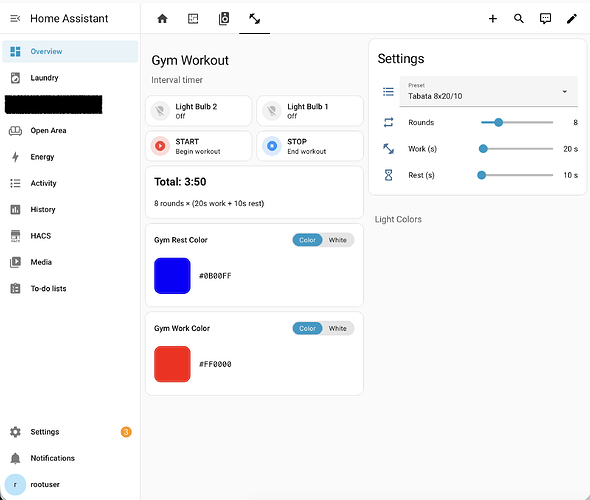Select Color mode for Gym Work Color
Viewport: 590px width, 500px height.
tap(307, 328)
